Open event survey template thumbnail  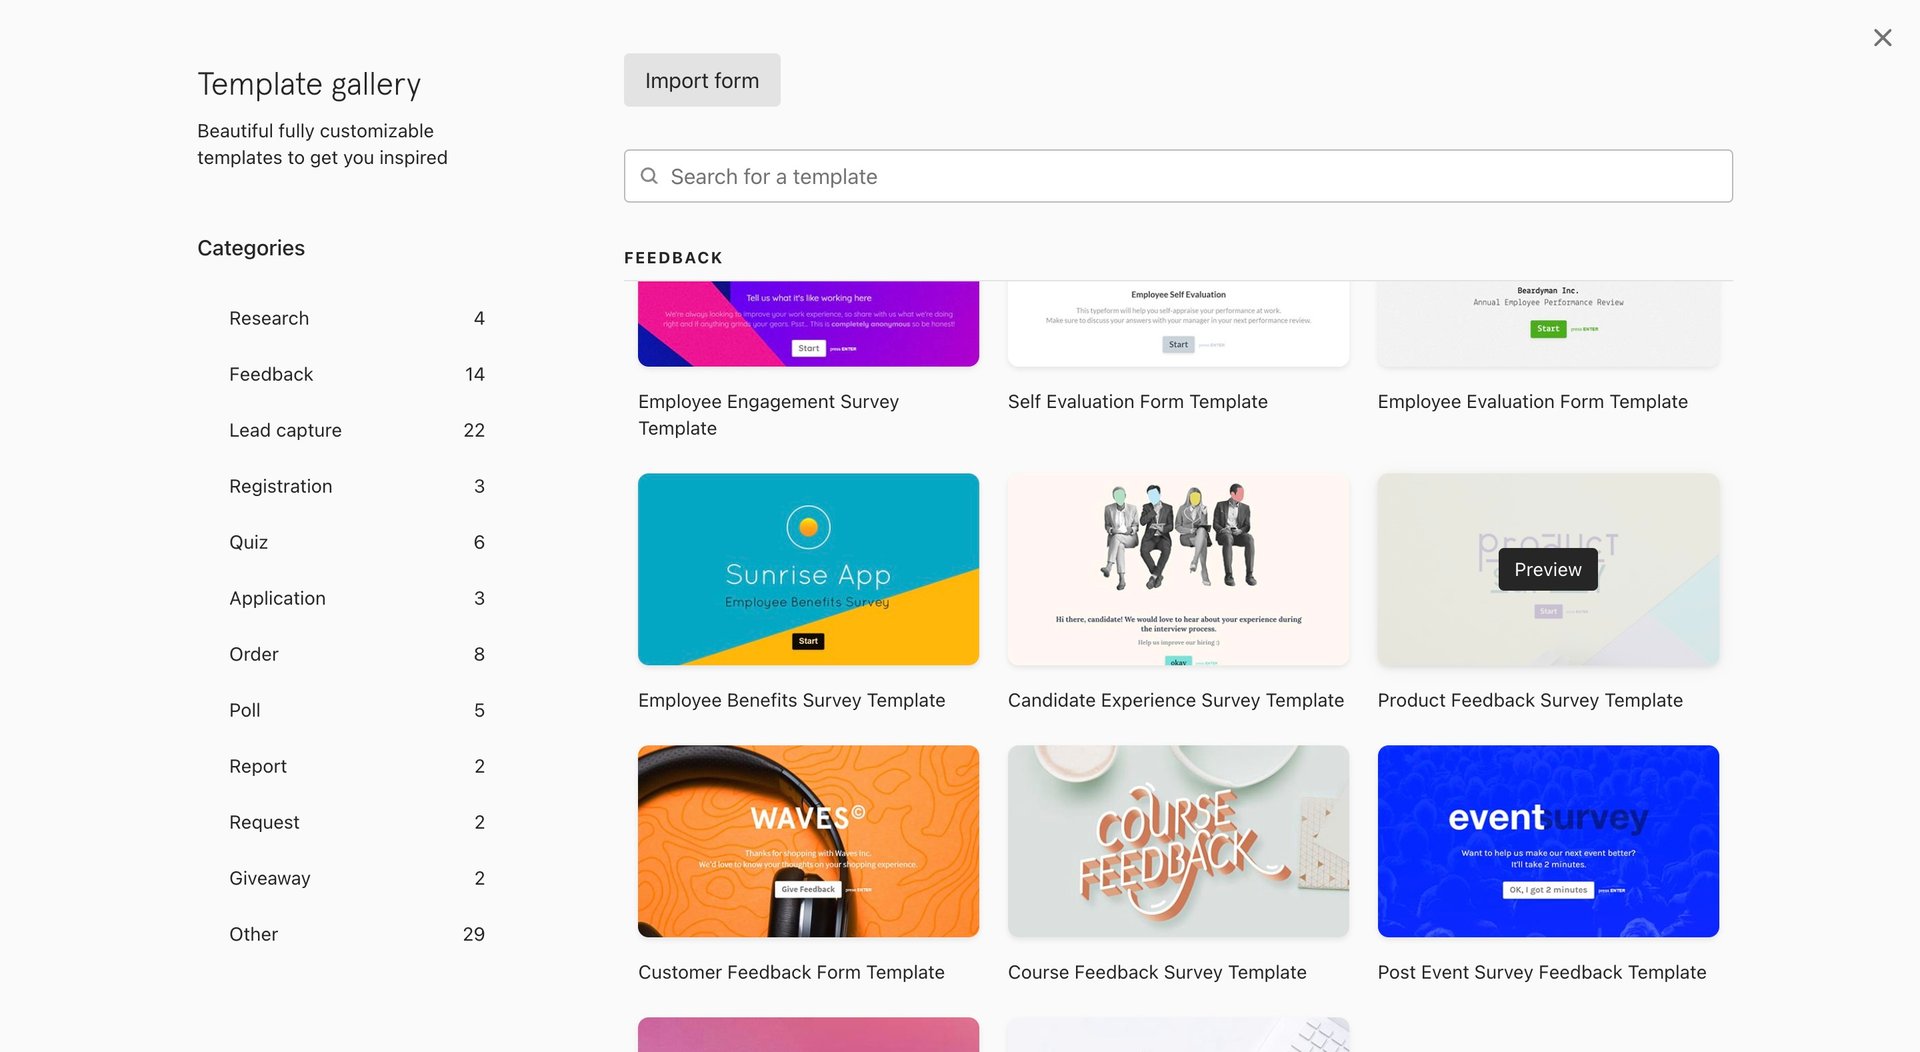pos(1548,841)
